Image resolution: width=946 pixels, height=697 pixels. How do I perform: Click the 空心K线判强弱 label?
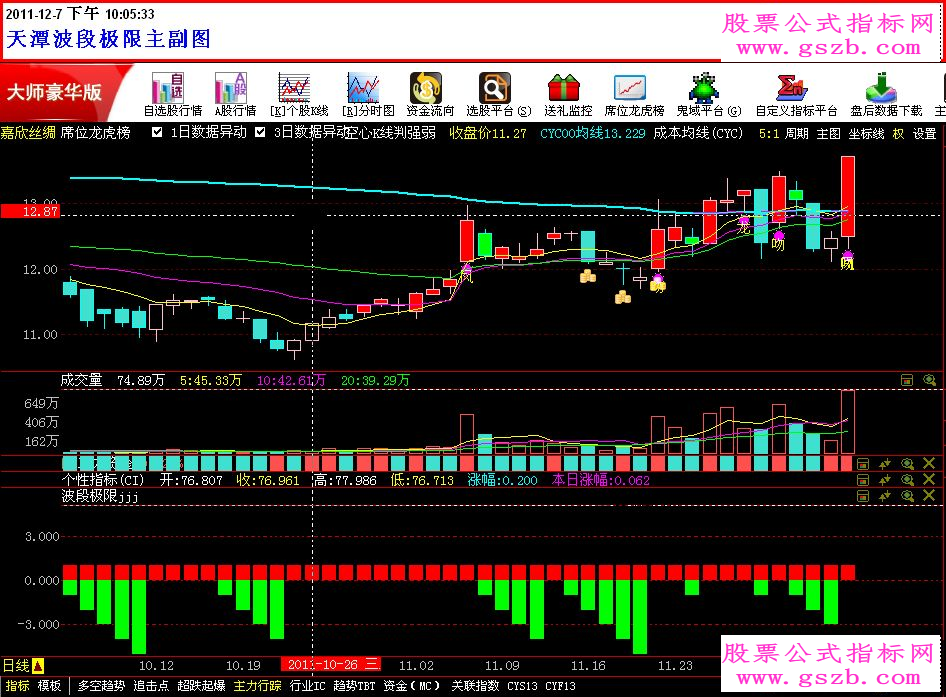[x=392, y=133]
